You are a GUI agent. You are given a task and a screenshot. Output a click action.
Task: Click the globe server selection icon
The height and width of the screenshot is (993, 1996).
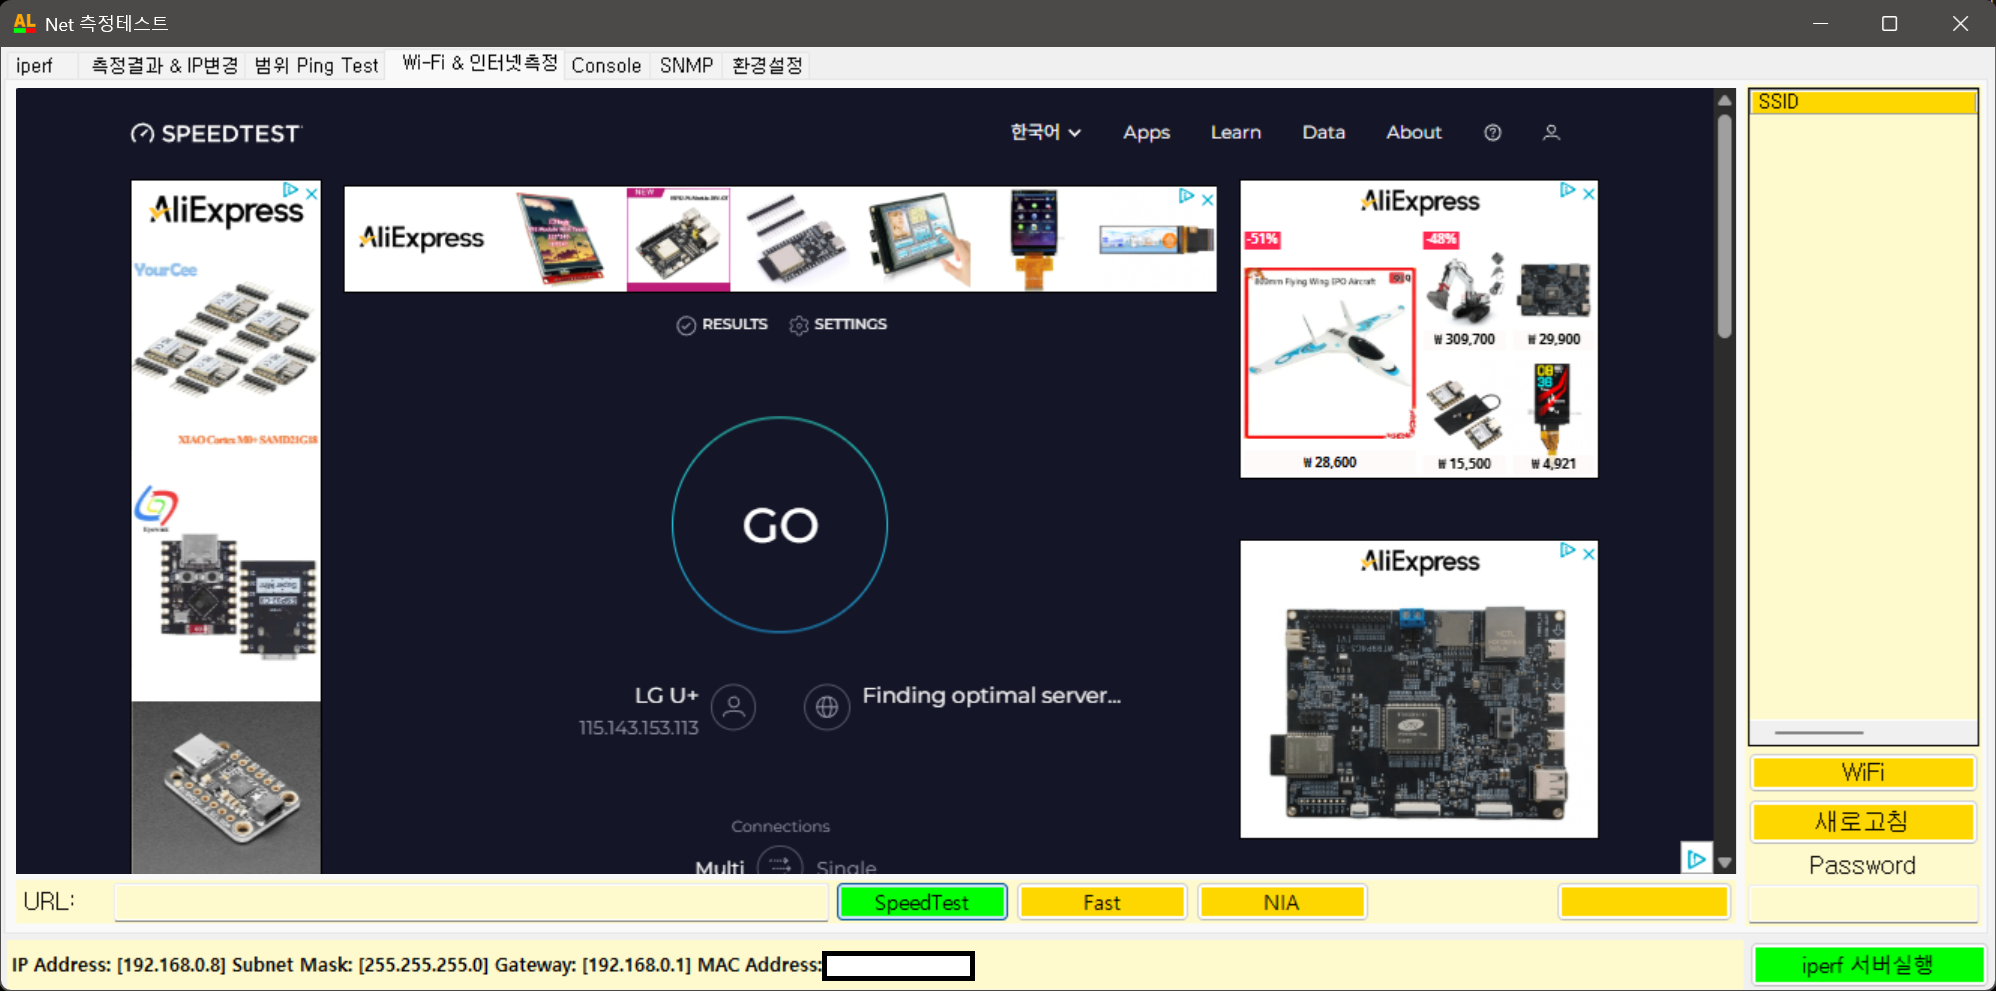827,707
